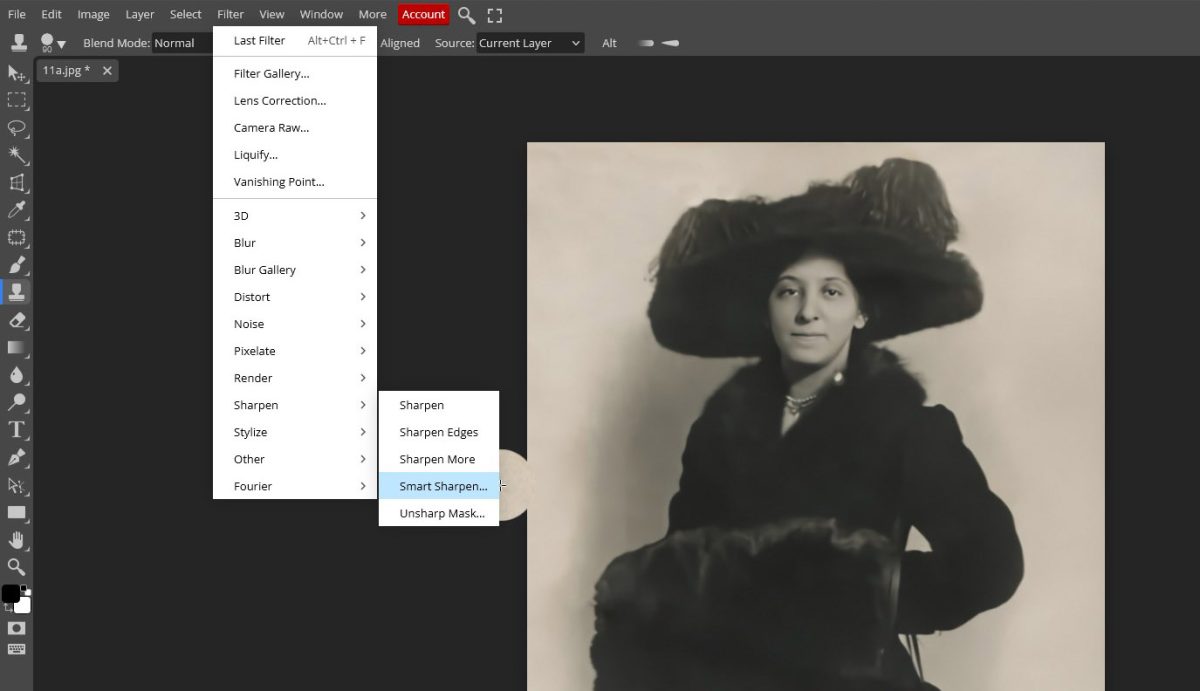Toggle the large brush pressure icon
1200x691 pixels.
(x=670, y=43)
